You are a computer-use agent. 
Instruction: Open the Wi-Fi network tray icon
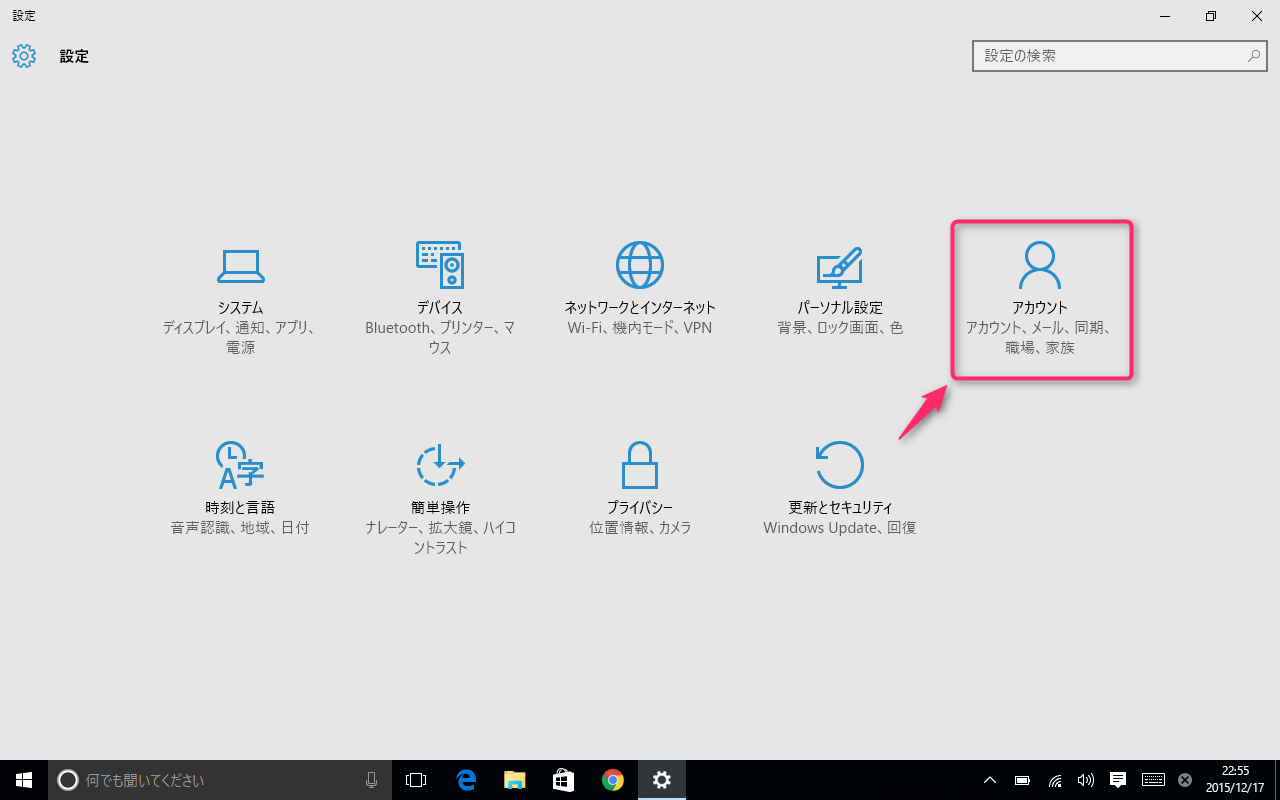(1054, 780)
